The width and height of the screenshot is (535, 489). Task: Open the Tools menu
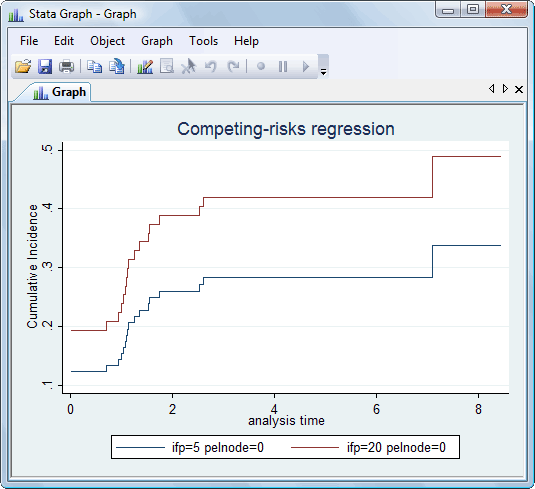[203, 41]
